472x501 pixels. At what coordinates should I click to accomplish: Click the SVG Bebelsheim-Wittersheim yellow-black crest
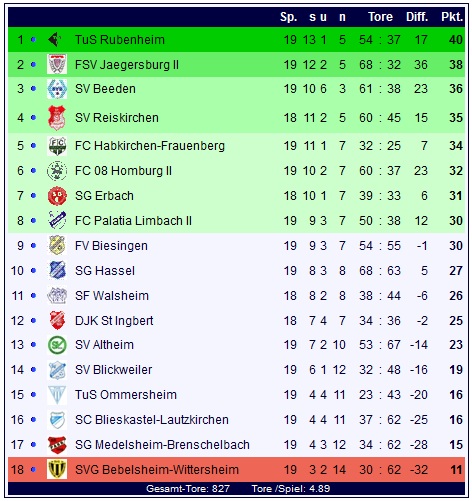point(57,469)
